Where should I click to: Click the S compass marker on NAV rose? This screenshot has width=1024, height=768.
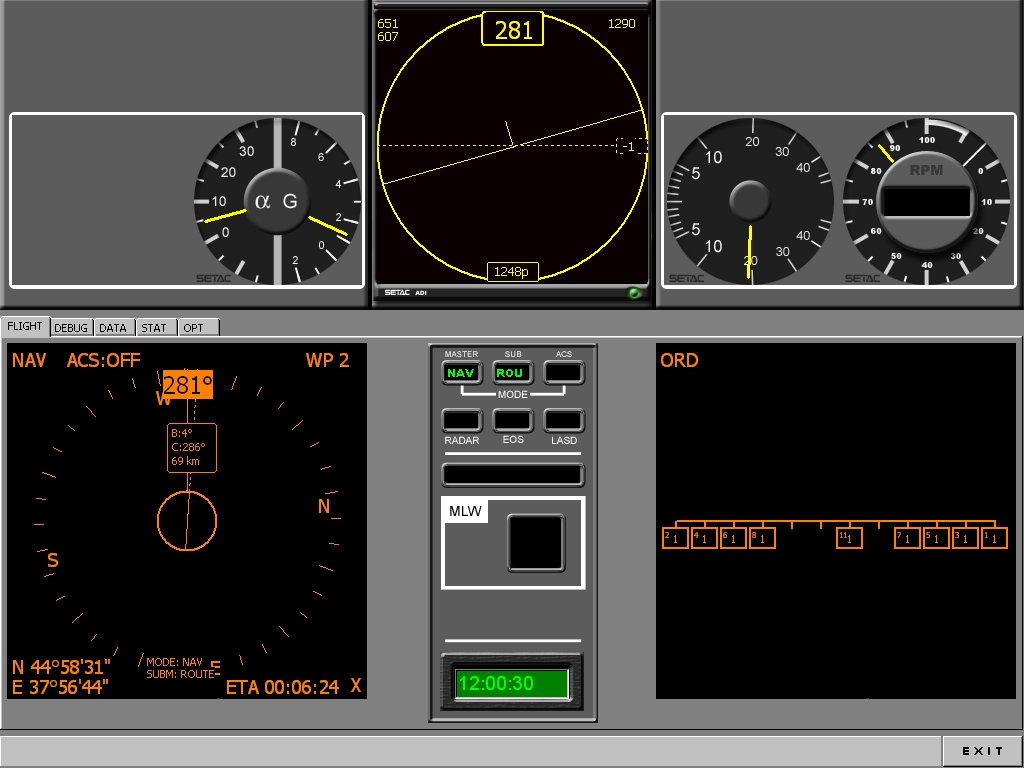tap(53, 560)
